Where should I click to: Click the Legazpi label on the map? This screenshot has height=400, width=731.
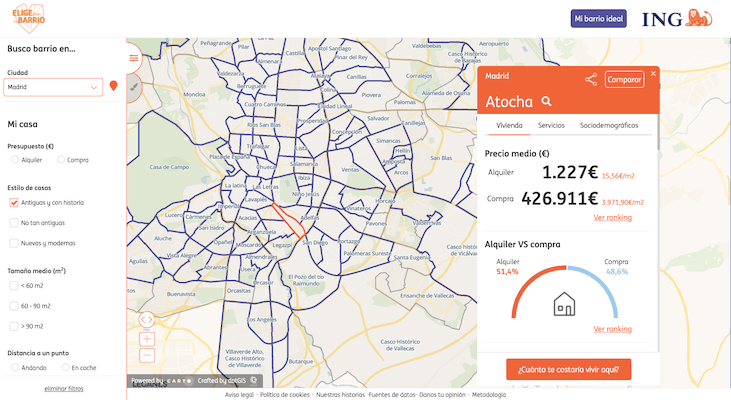282,245
